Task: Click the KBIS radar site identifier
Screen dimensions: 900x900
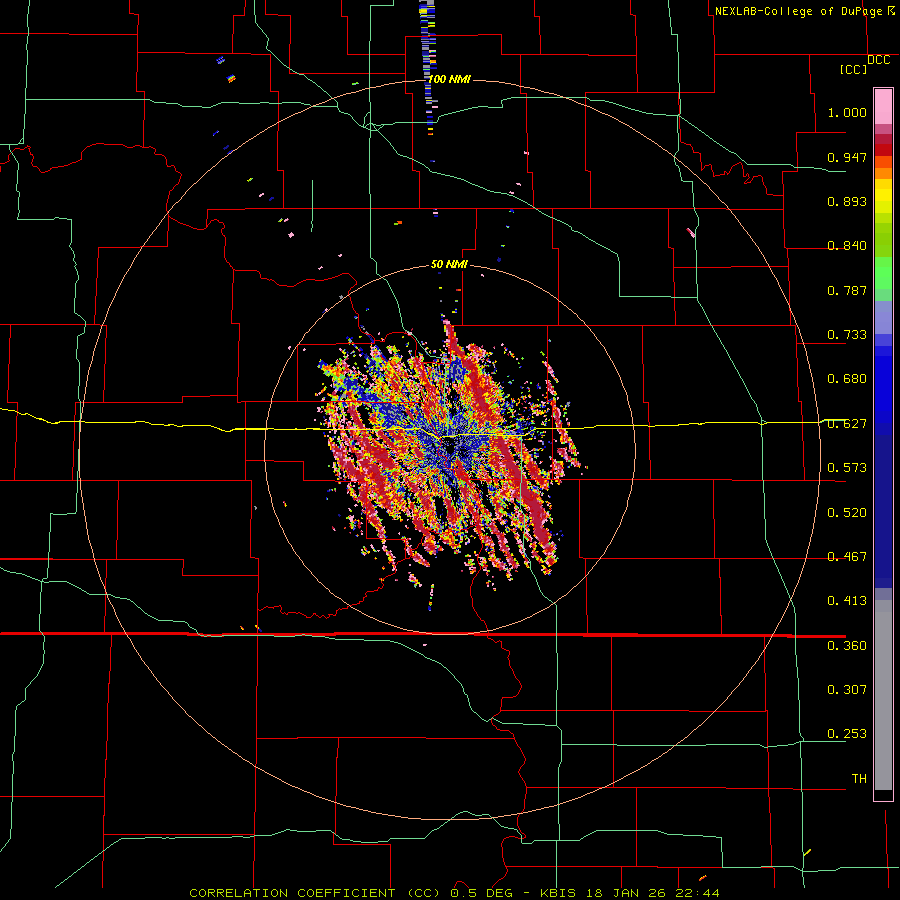Action: [x=558, y=893]
